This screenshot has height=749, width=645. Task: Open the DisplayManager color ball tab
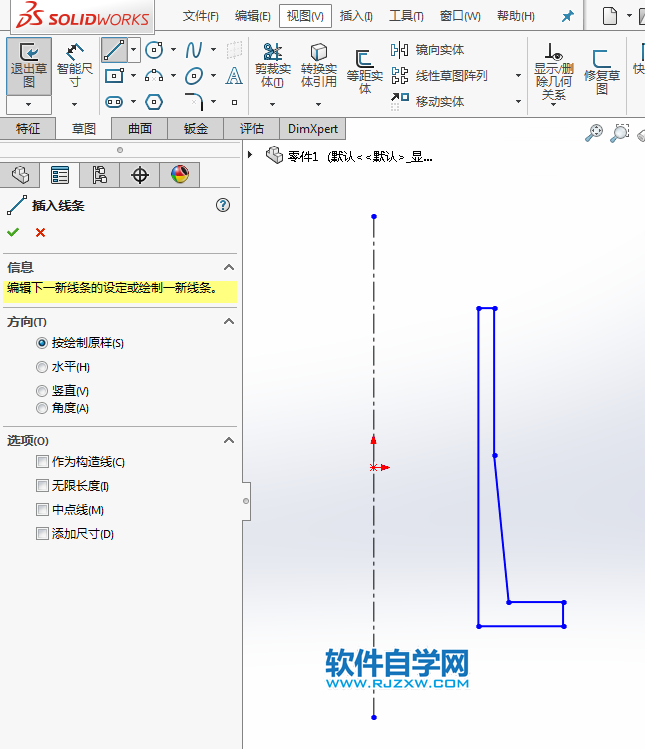[x=180, y=175]
